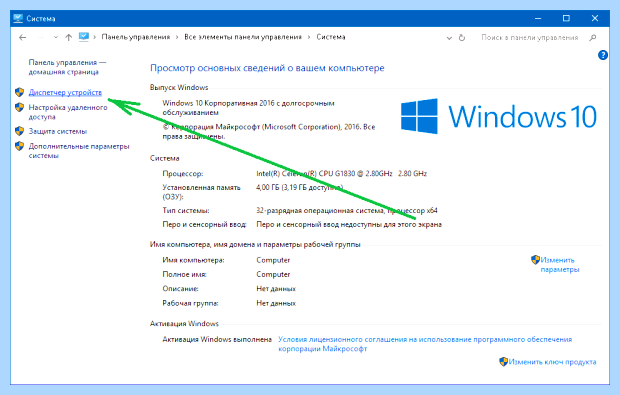Click Система breadcrumb in address bar
Screen dimensions: 620x395
(x=331, y=37)
